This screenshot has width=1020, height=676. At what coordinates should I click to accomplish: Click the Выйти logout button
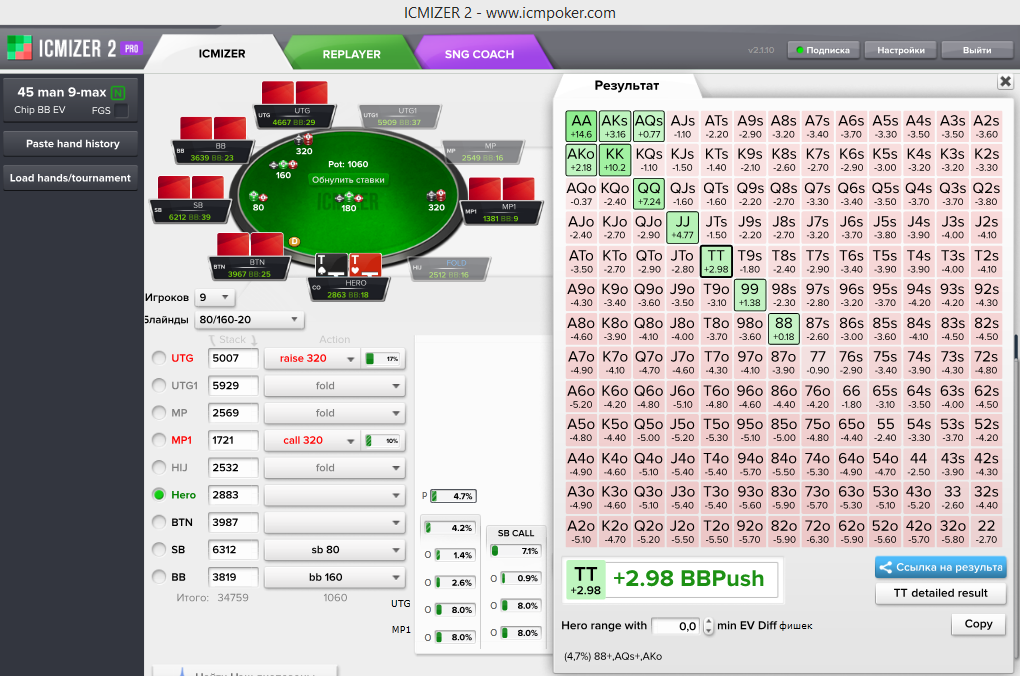(x=977, y=50)
